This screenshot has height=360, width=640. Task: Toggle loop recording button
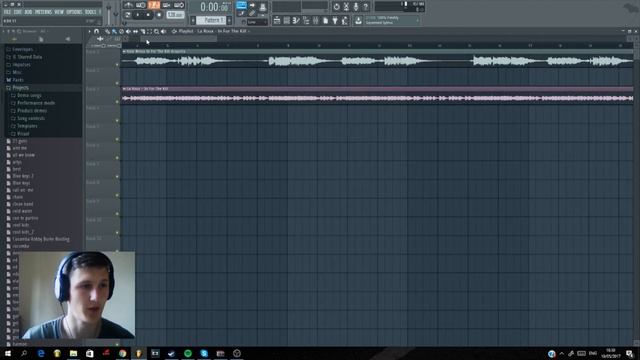tap(179, 5)
